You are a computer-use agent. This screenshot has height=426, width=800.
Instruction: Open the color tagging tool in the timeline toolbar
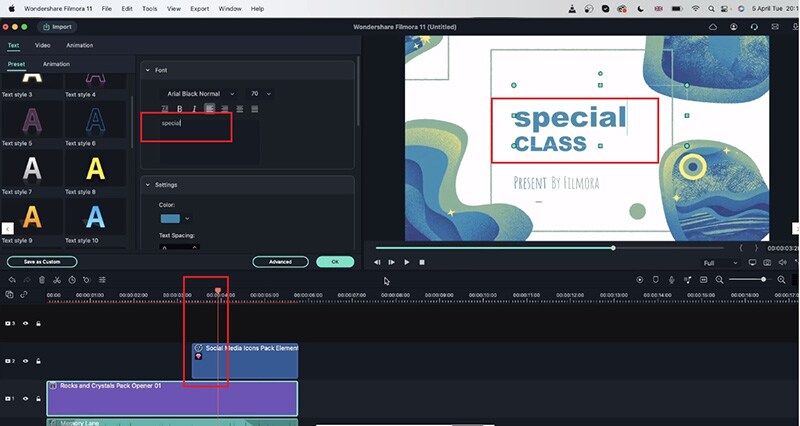[x=87, y=280]
